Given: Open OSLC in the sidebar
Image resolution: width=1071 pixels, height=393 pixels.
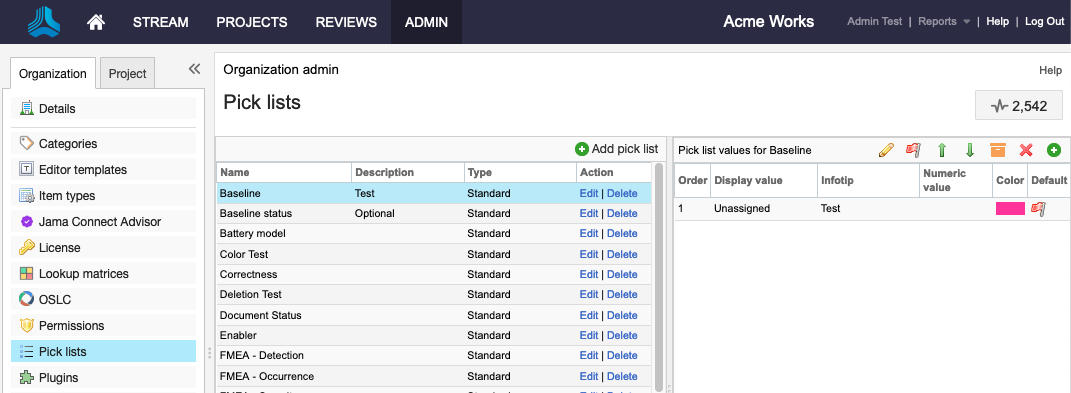Looking at the screenshot, I should click(104, 299).
